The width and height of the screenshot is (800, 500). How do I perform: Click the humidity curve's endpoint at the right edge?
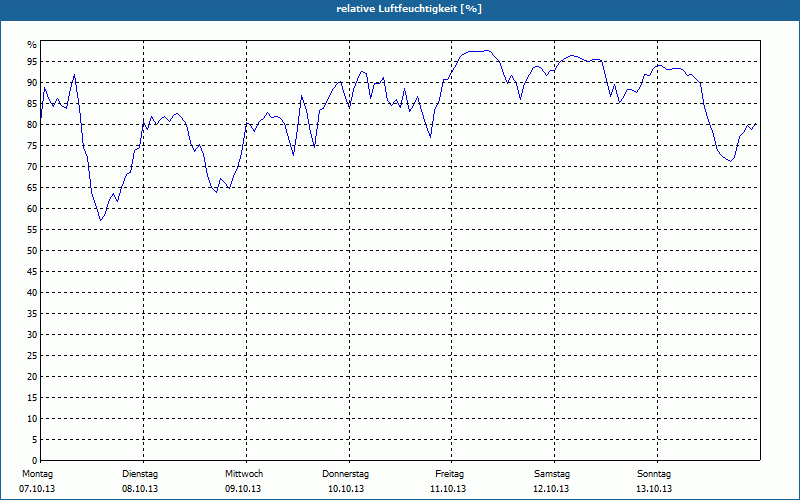click(x=756, y=124)
